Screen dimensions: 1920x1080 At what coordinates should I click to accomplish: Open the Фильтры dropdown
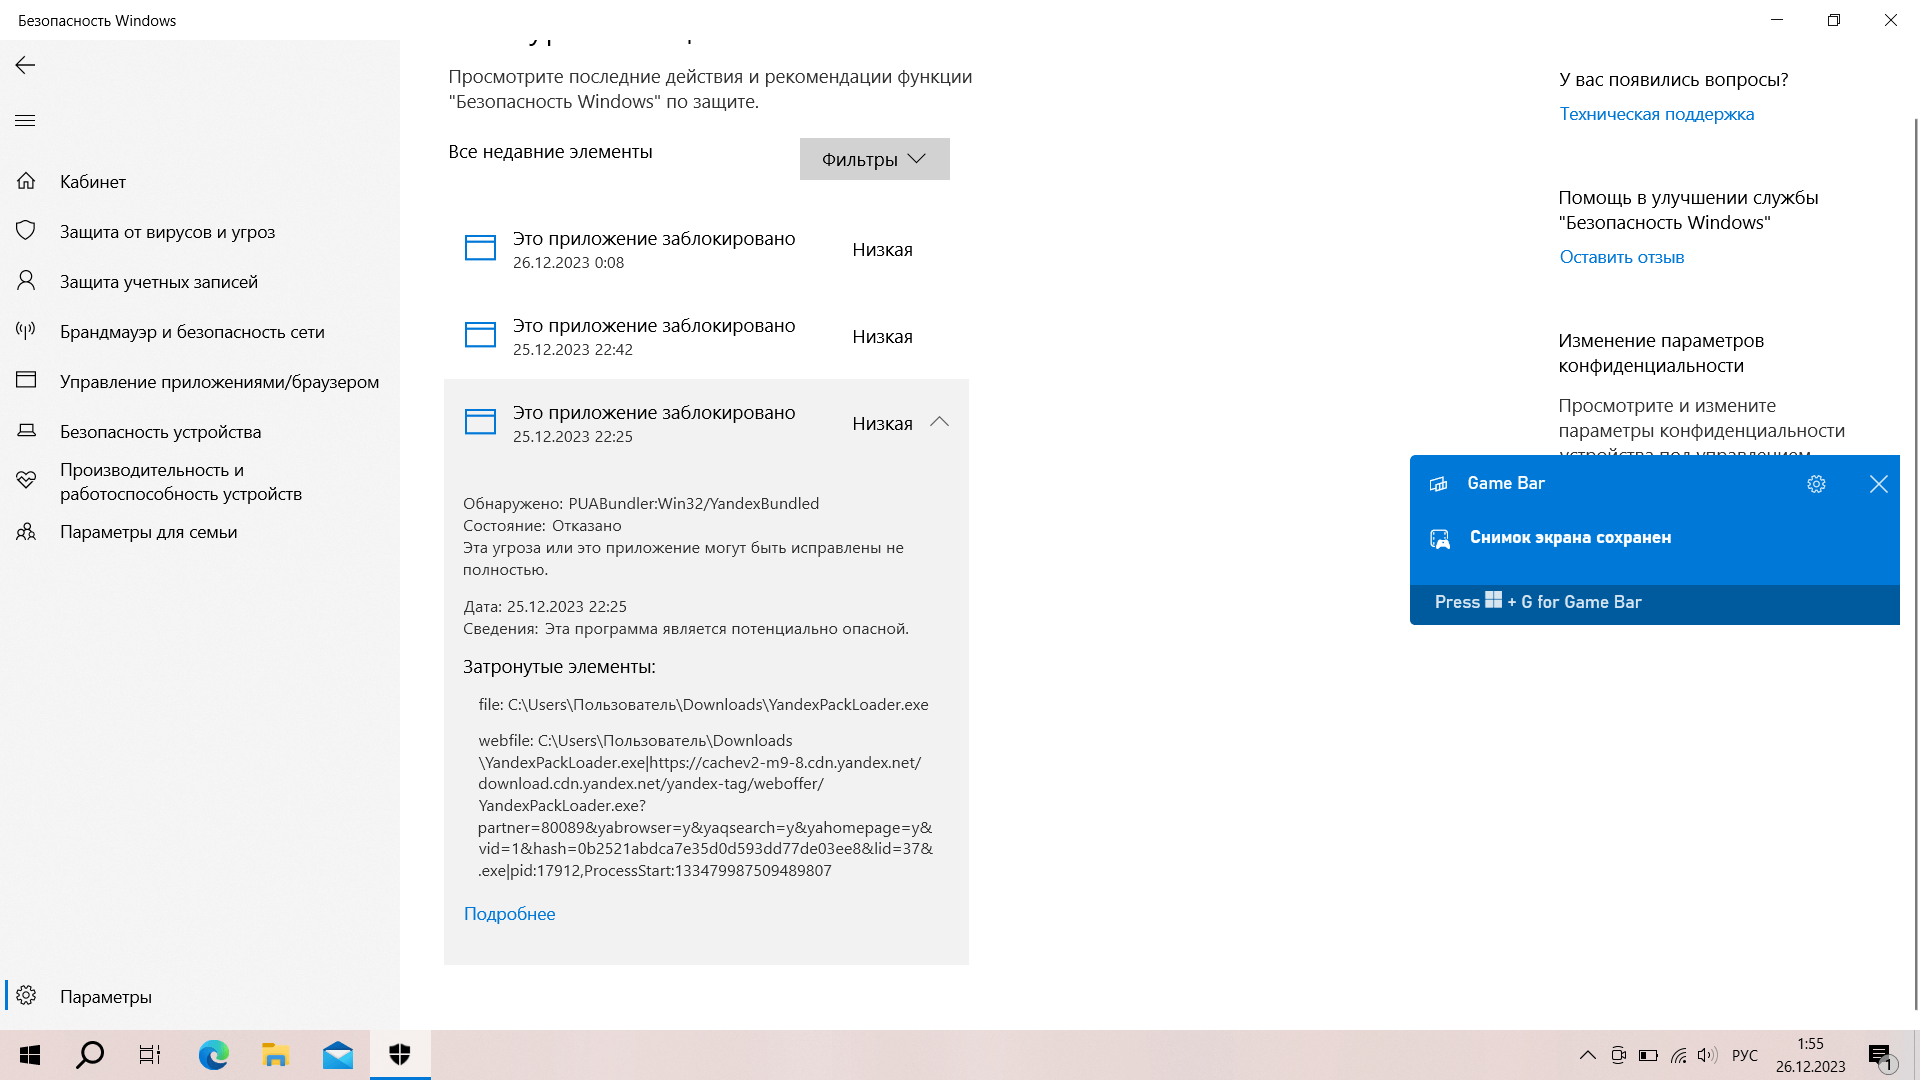(874, 159)
